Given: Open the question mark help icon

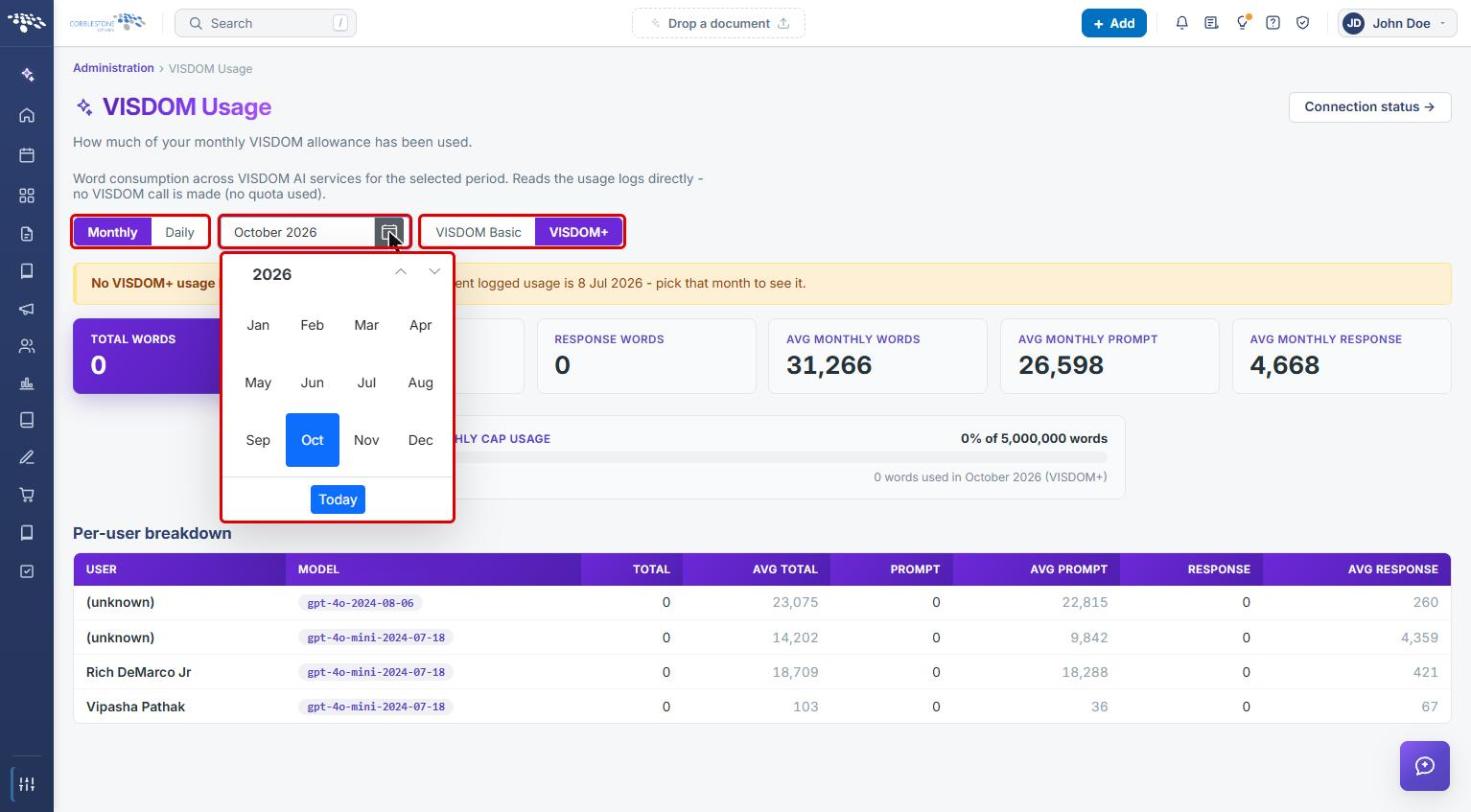Looking at the screenshot, I should click(1273, 23).
